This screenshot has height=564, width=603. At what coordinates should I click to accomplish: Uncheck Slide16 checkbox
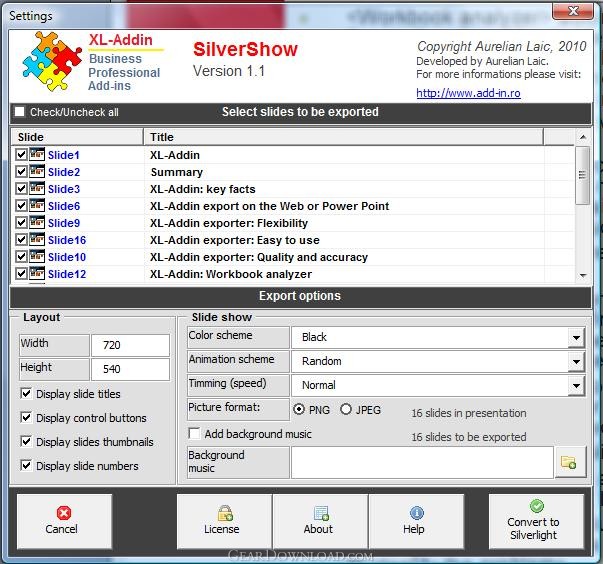[x=21, y=240]
